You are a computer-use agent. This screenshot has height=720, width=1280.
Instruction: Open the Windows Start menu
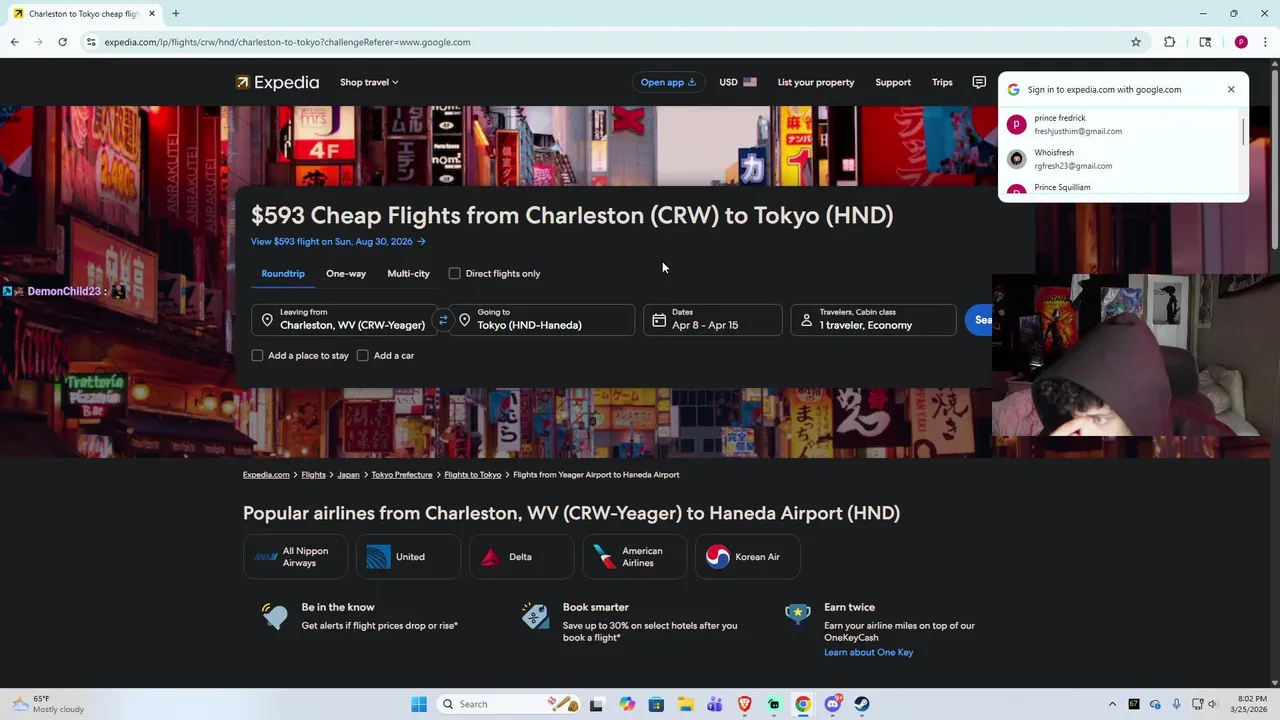419,704
